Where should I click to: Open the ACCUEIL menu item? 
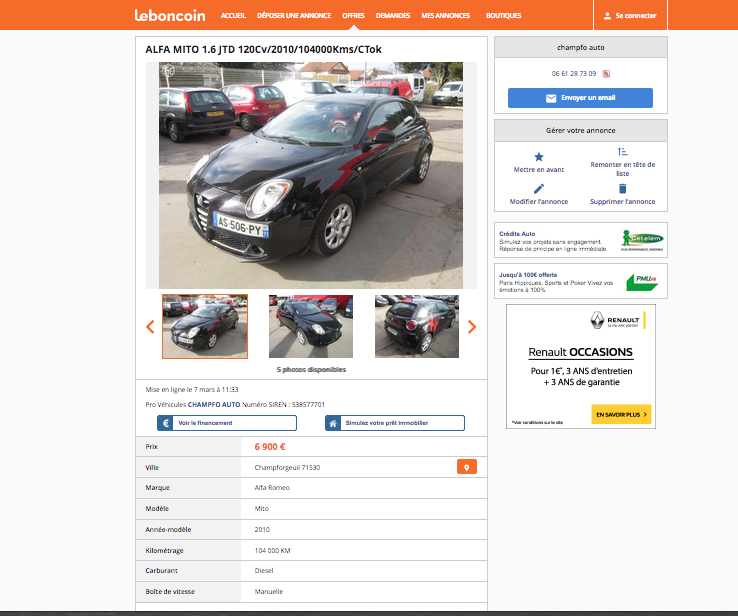pyautogui.click(x=233, y=16)
